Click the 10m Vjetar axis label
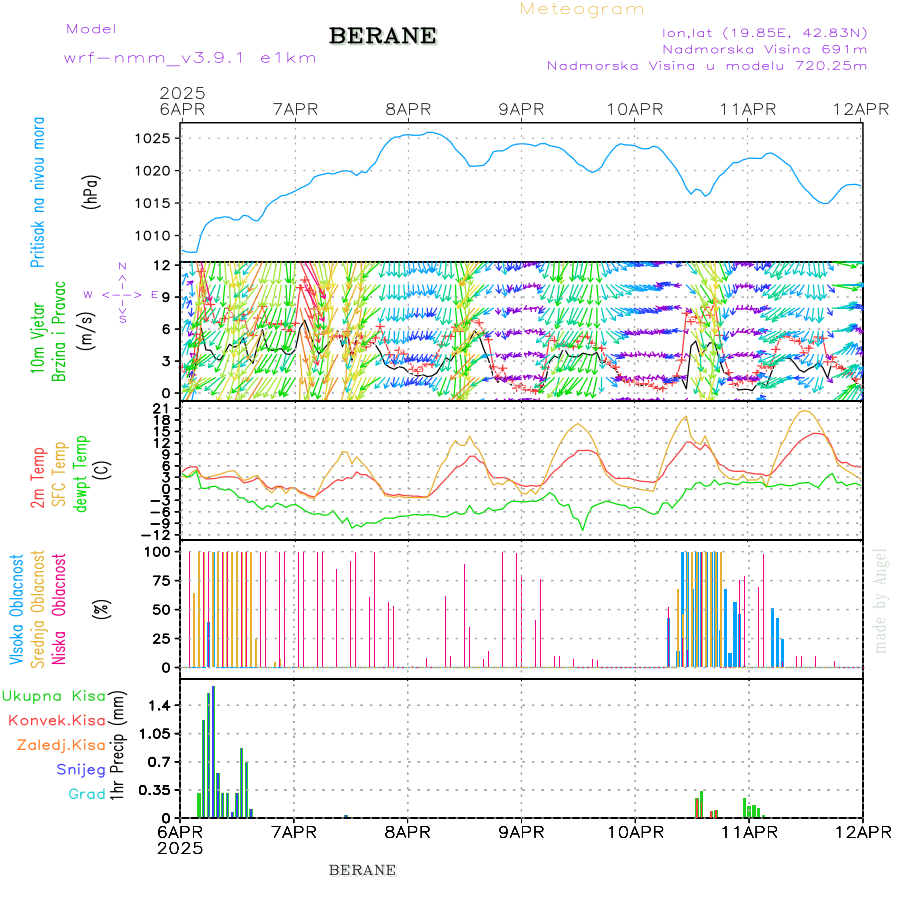 tap(37, 338)
